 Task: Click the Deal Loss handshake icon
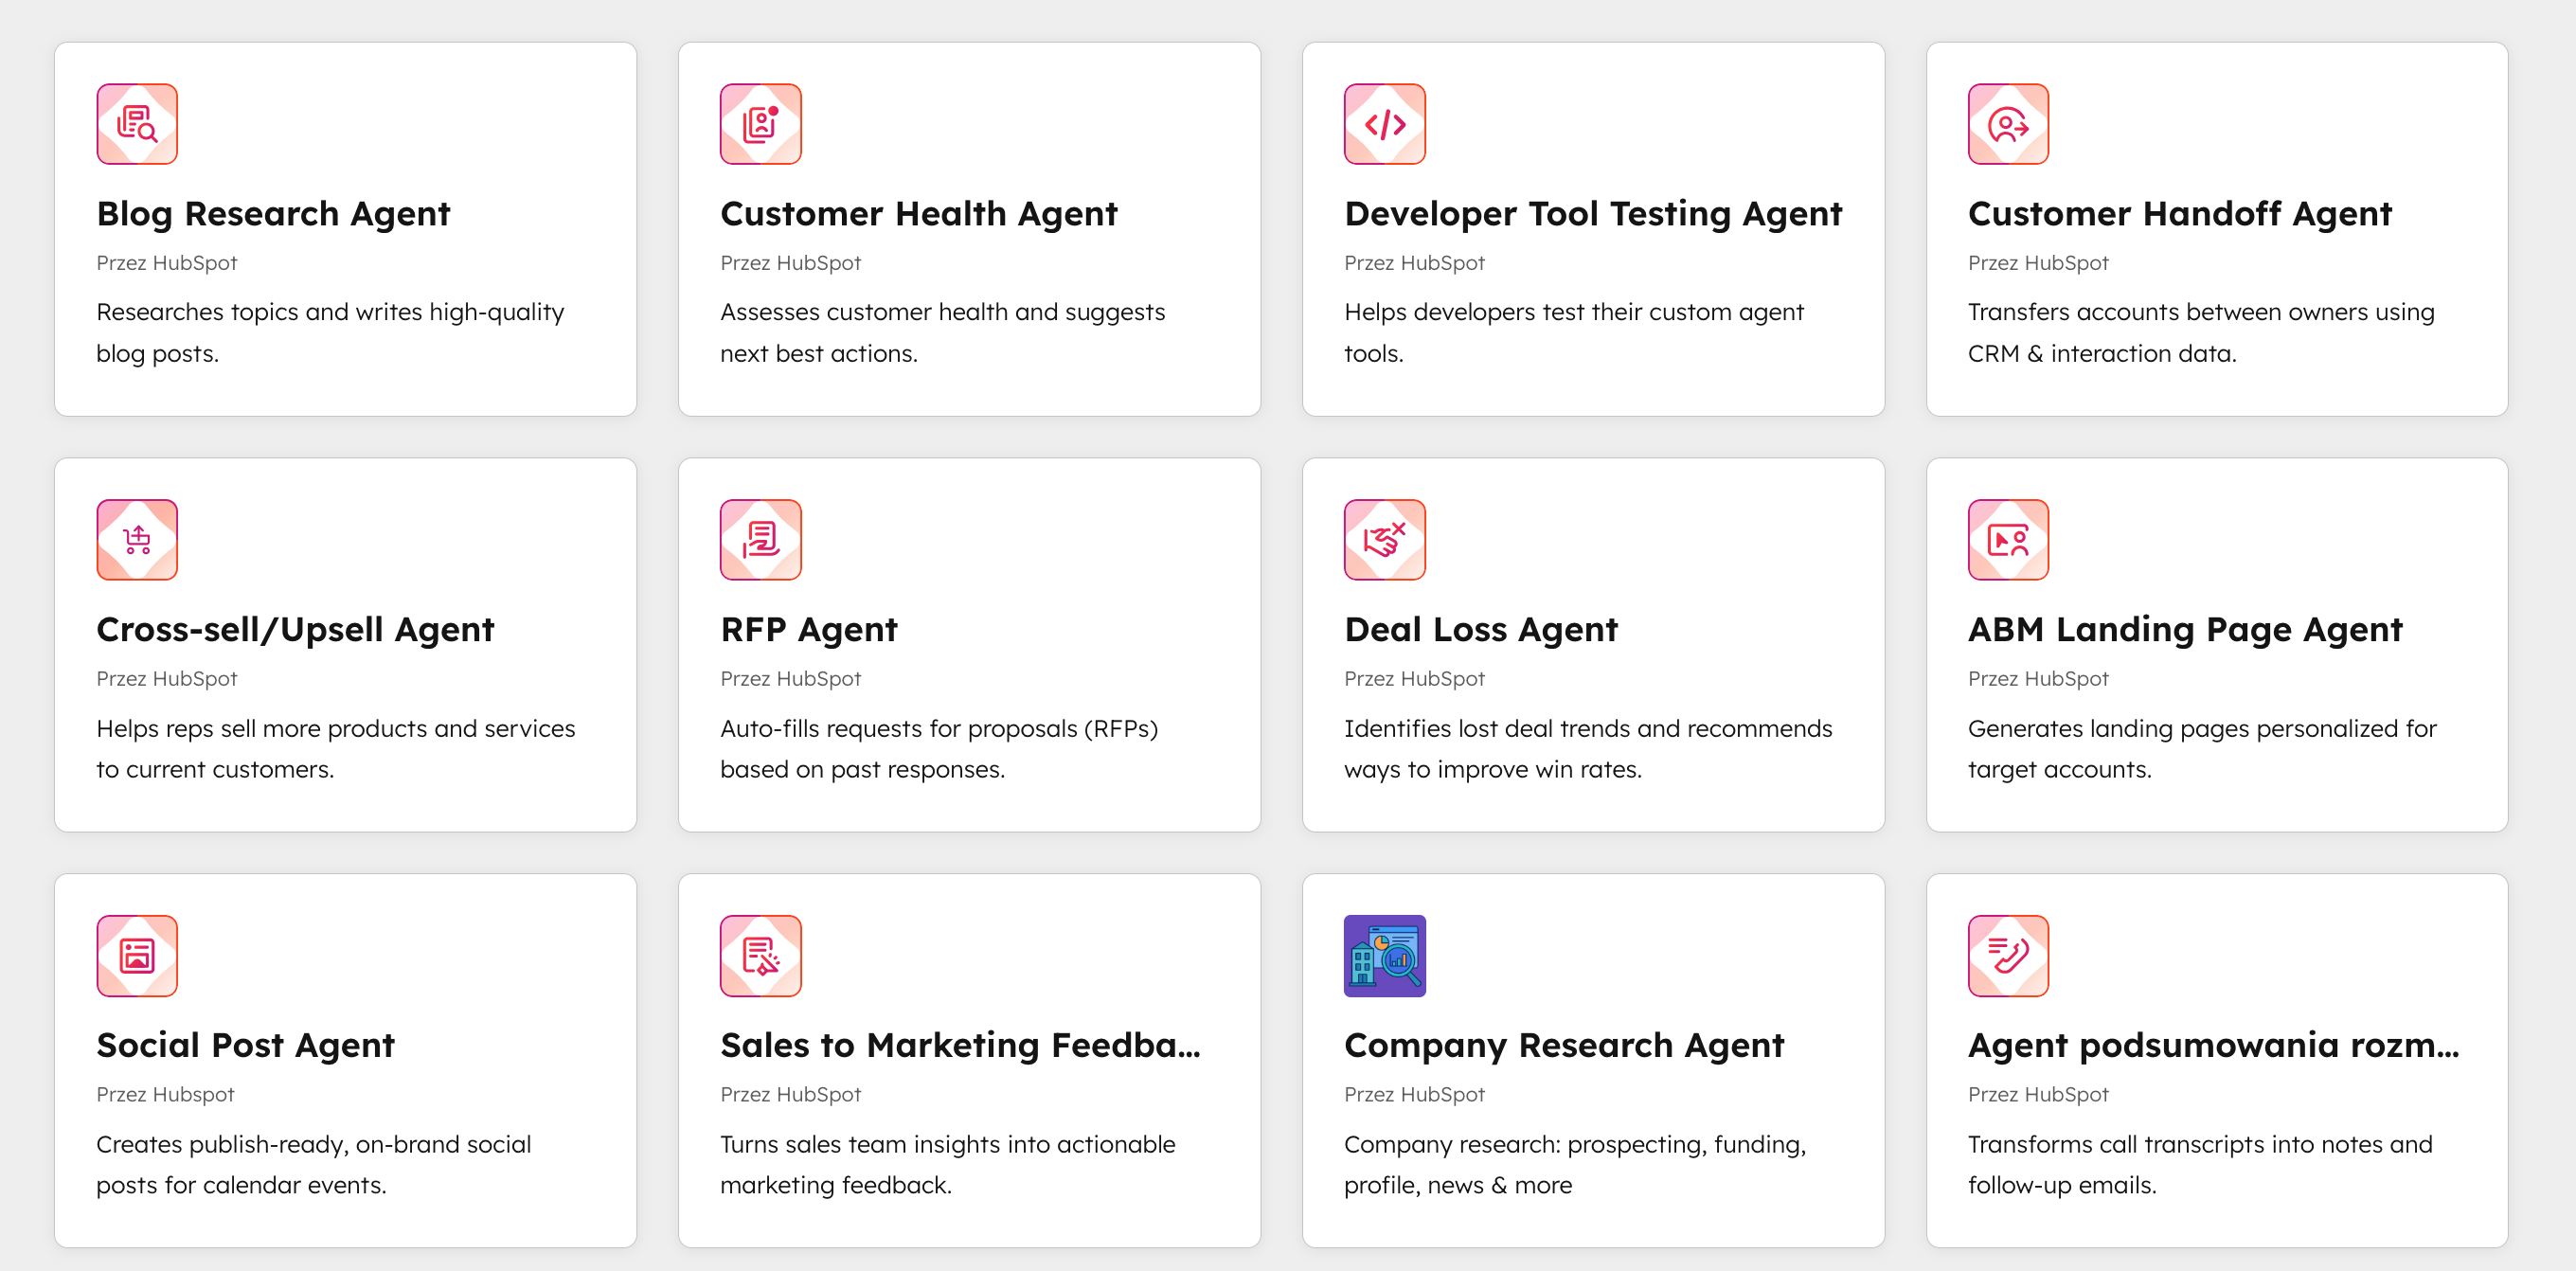pos(1384,540)
